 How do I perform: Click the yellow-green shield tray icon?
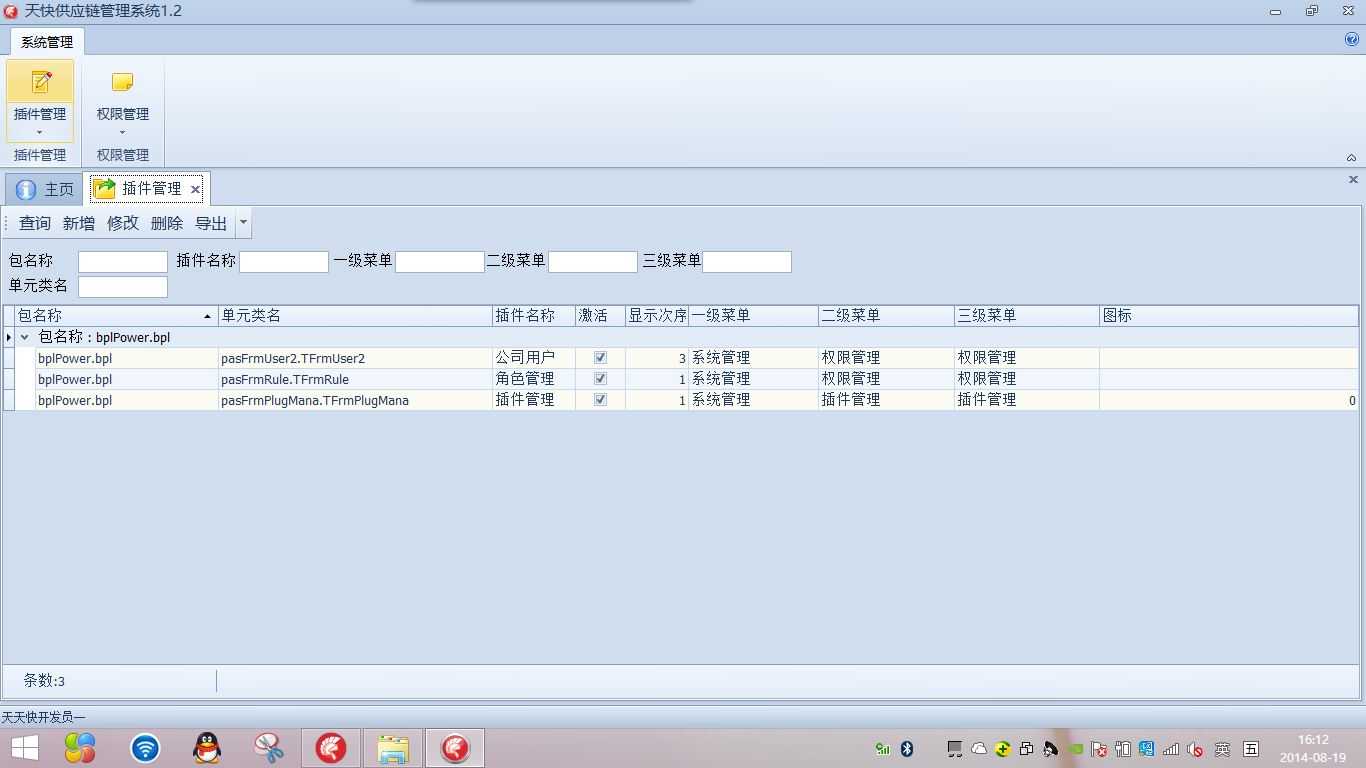click(1002, 748)
